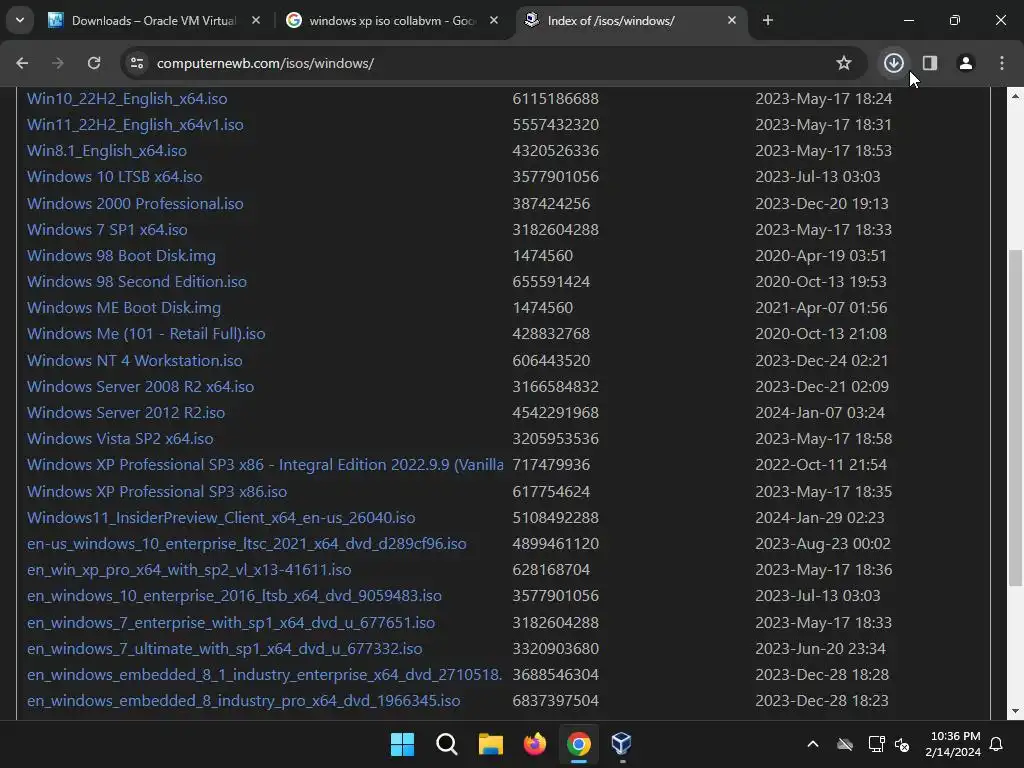Open Windows 98 Second Edition.iso link
The height and width of the screenshot is (768, 1024).
136,282
